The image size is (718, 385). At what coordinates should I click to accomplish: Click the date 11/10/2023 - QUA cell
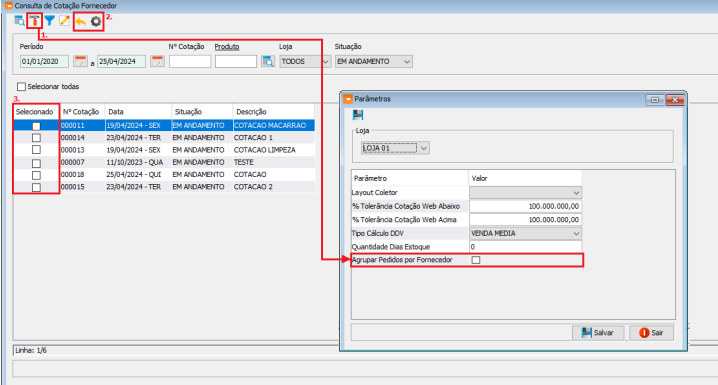click(138, 163)
